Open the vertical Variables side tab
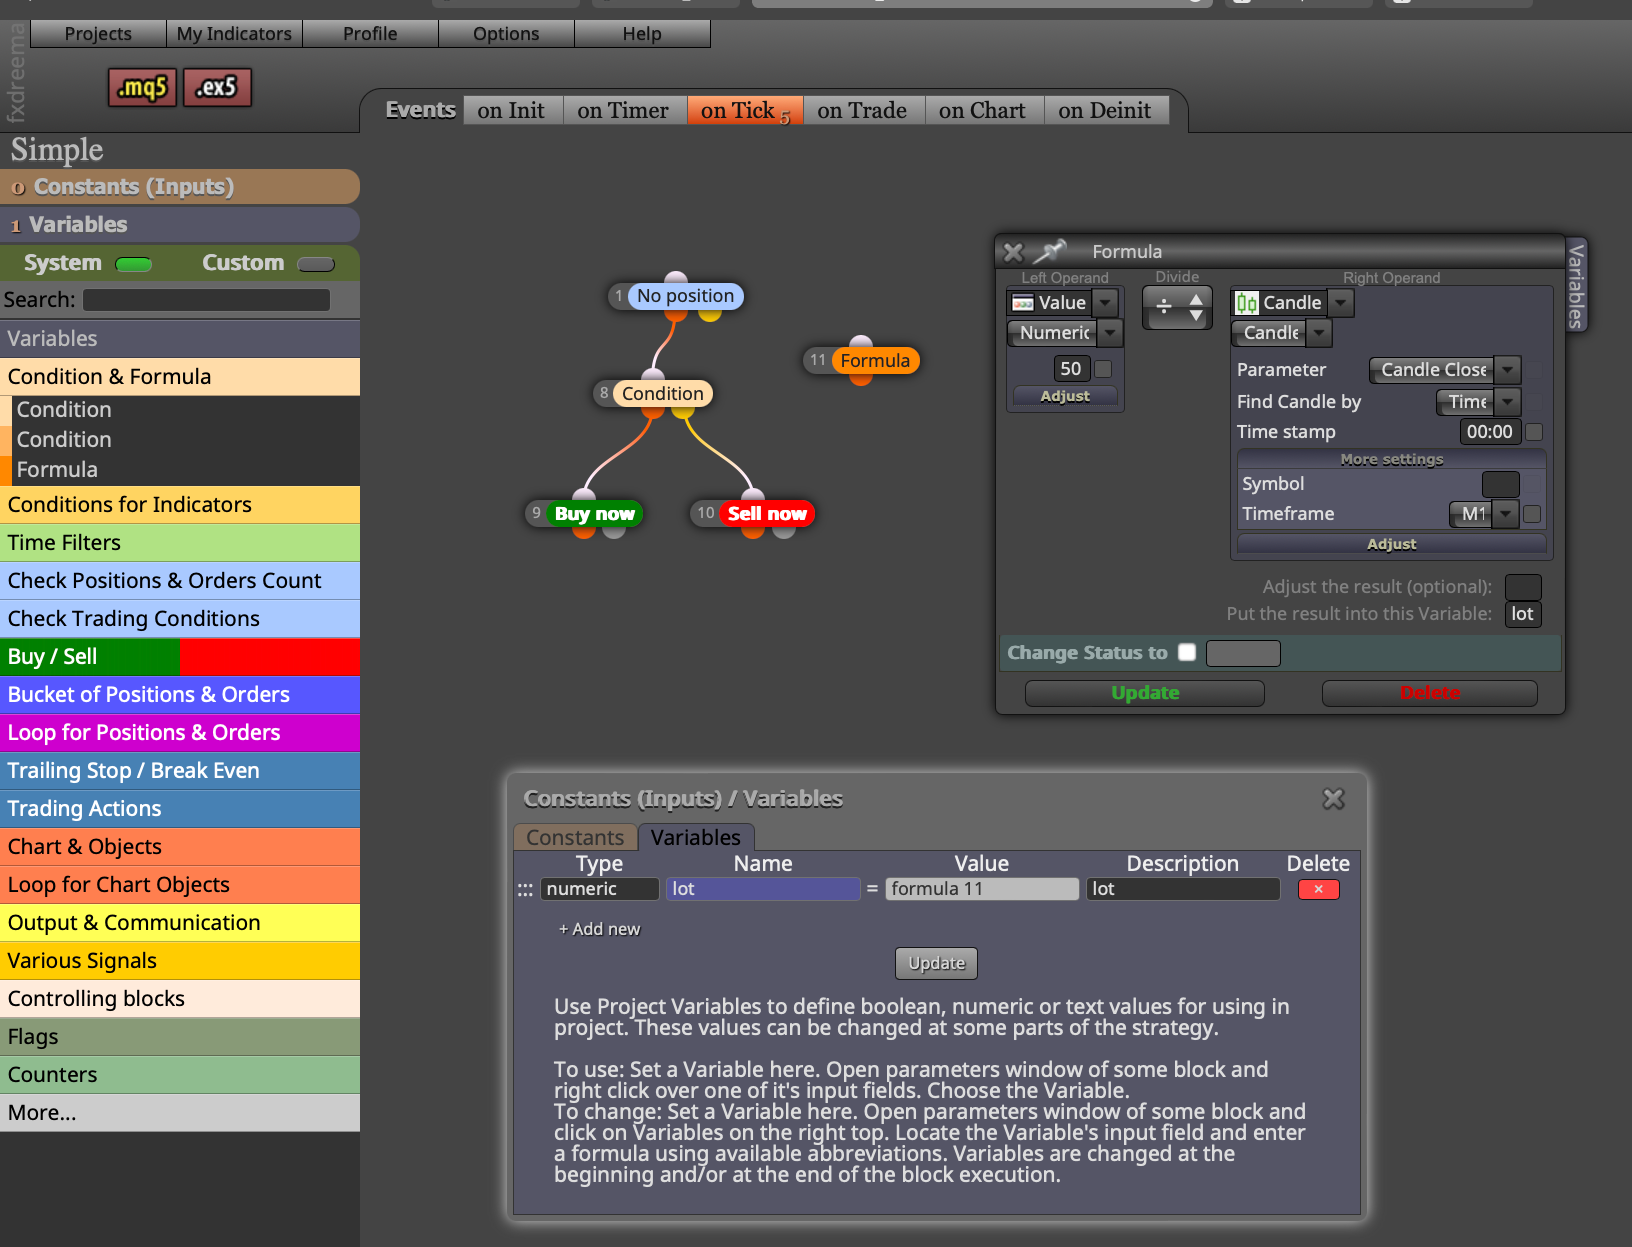Screen dimensions: 1632x1247 tap(1576, 286)
